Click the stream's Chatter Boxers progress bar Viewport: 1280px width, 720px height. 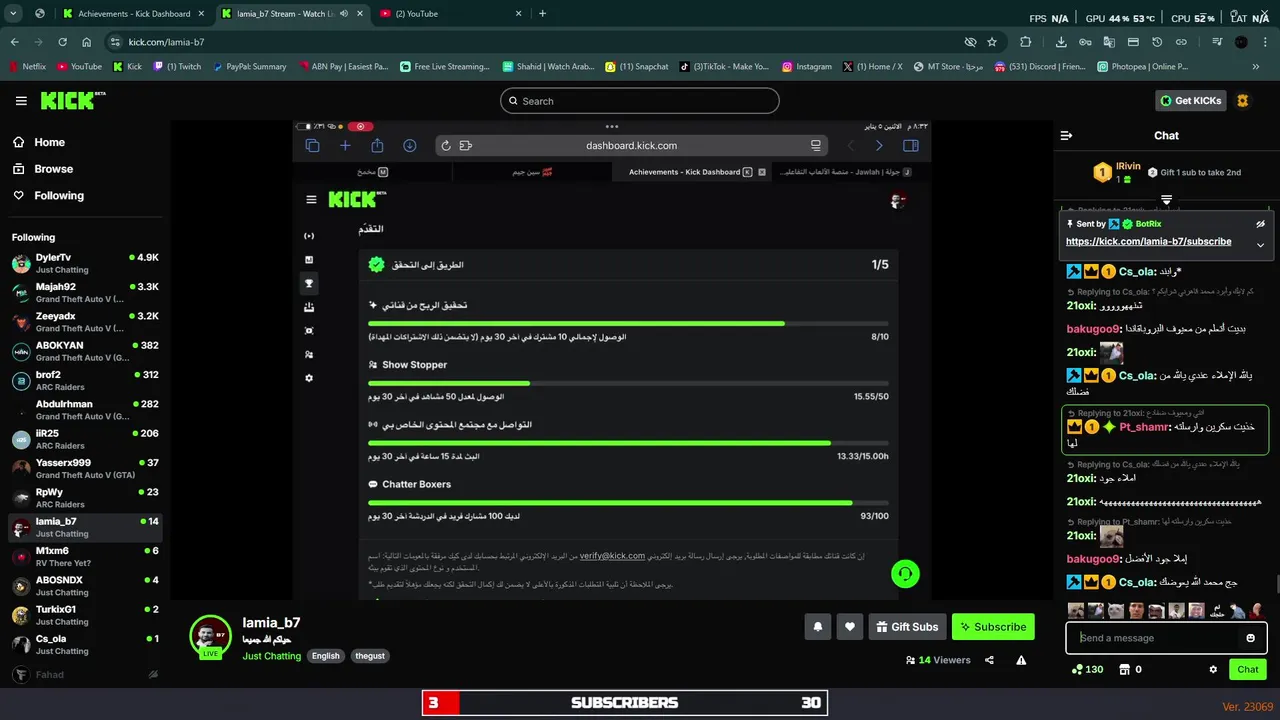click(x=628, y=502)
